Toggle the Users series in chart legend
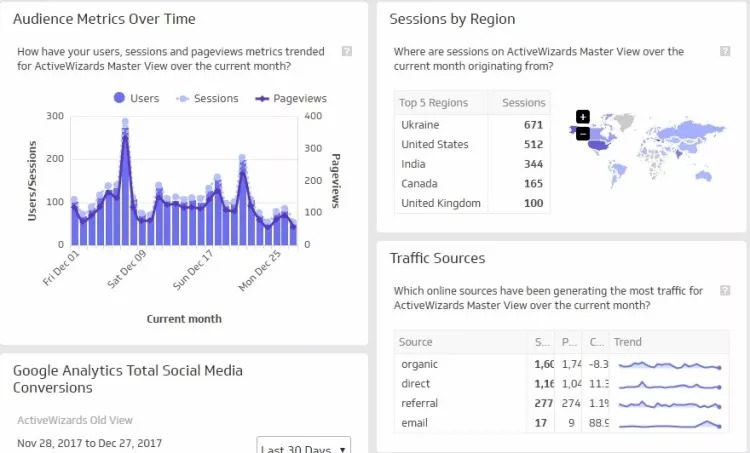Viewport: 750px width, 453px height. click(x=136, y=98)
